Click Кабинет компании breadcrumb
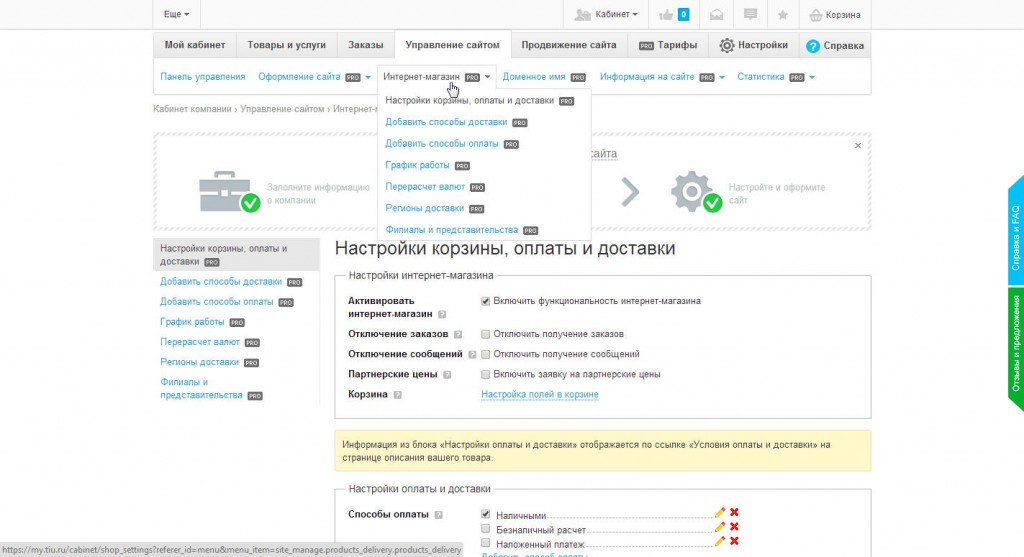Viewport: 1024px width, 557px height. click(x=192, y=109)
